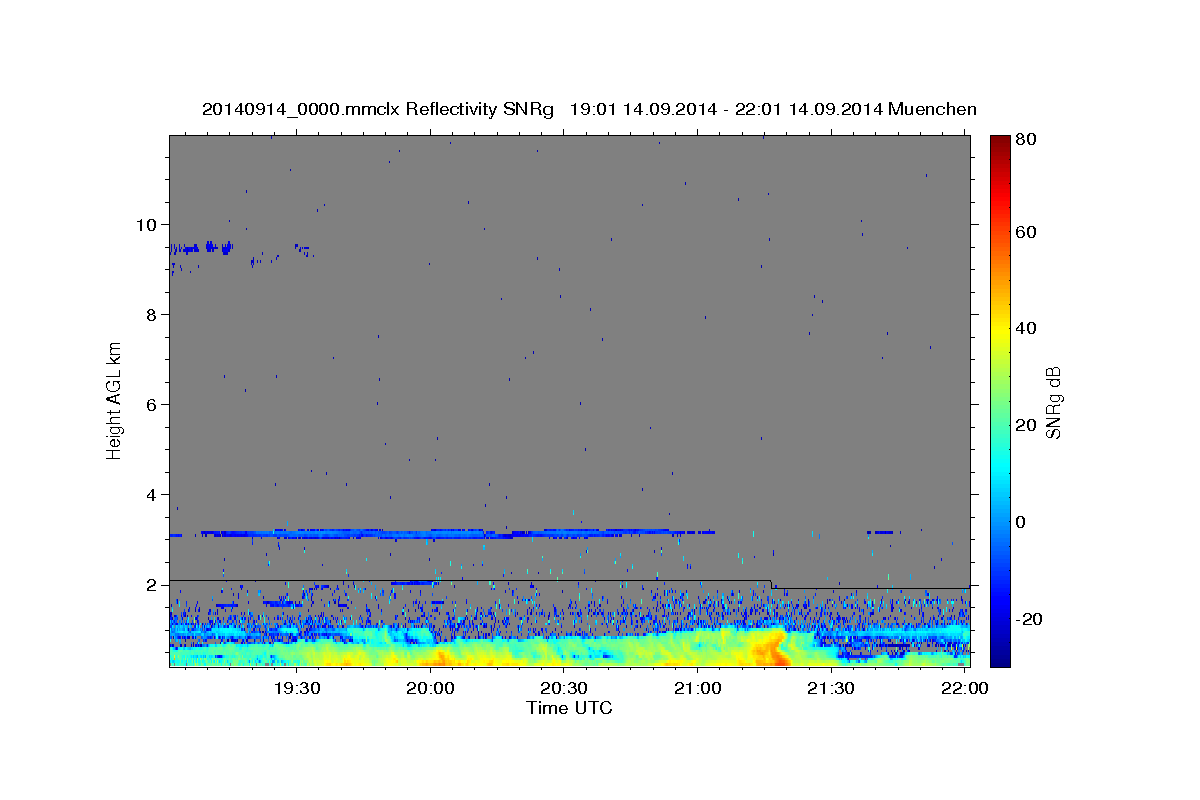
Task: Click the colorbar value 20
Action: tap(1028, 425)
